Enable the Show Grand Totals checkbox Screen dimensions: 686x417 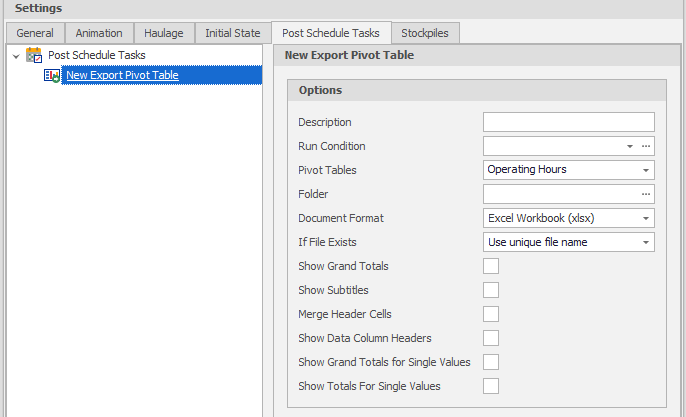point(491,266)
